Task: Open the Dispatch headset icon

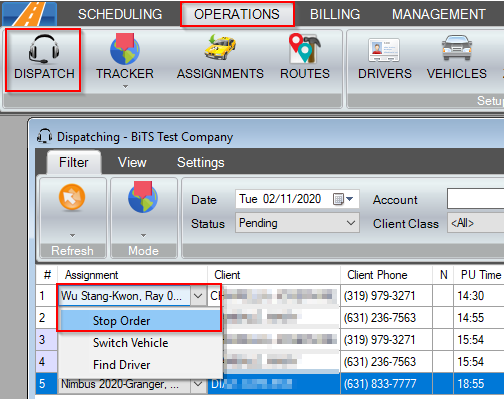Action: 44,50
